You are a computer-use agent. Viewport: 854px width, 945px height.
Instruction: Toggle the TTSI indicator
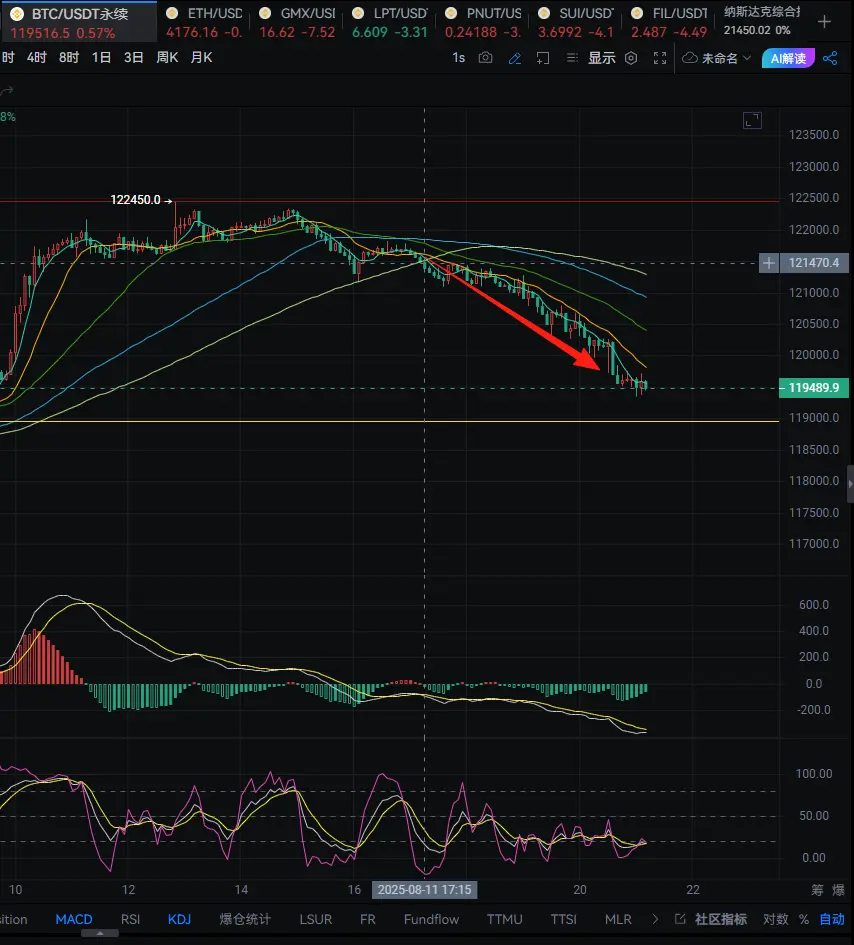[564, 919]
